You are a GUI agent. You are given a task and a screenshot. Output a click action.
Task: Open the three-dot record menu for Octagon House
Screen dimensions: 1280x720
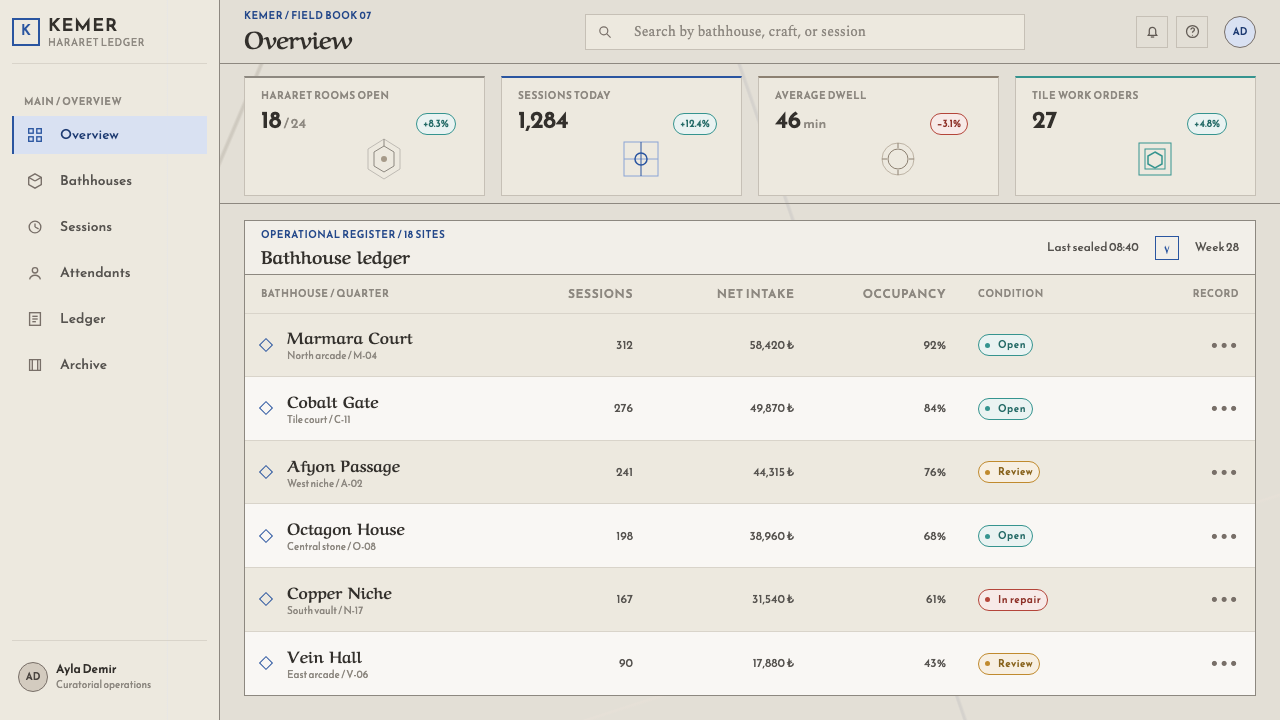[1224, 536]
